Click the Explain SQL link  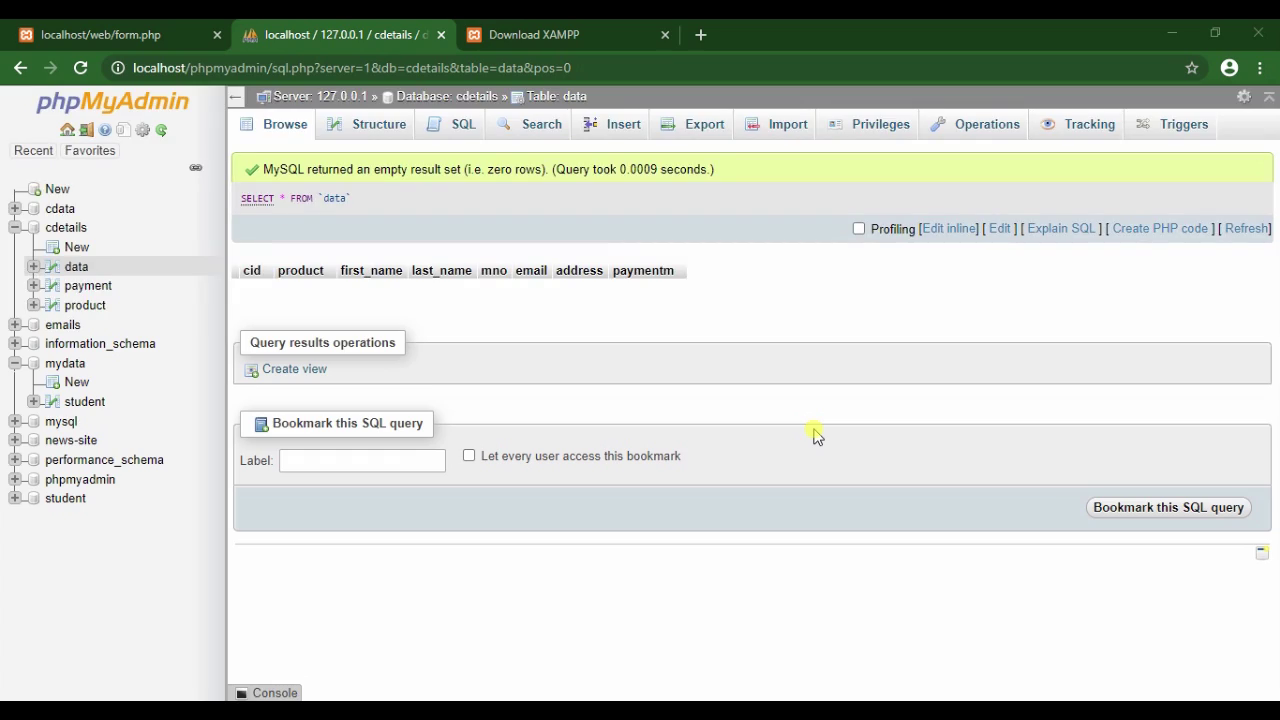click(1062, 229)
